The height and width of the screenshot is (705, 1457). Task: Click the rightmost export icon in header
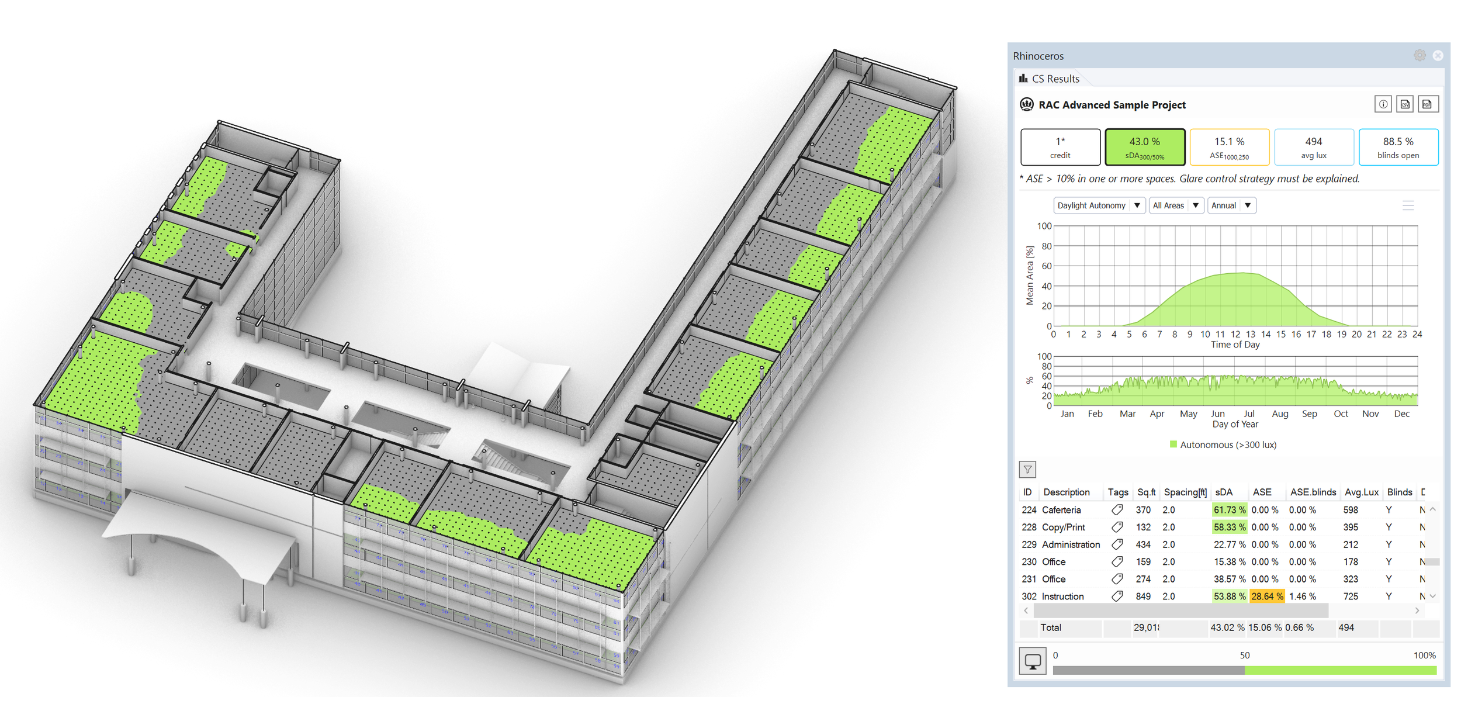tap(1428, 104)
